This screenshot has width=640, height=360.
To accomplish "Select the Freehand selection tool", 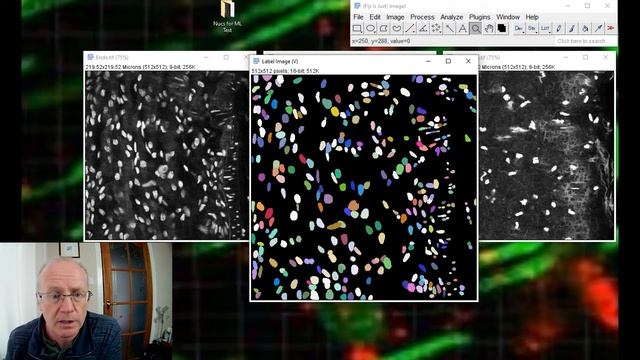I will pyautogui.click(x=397, y=28).
